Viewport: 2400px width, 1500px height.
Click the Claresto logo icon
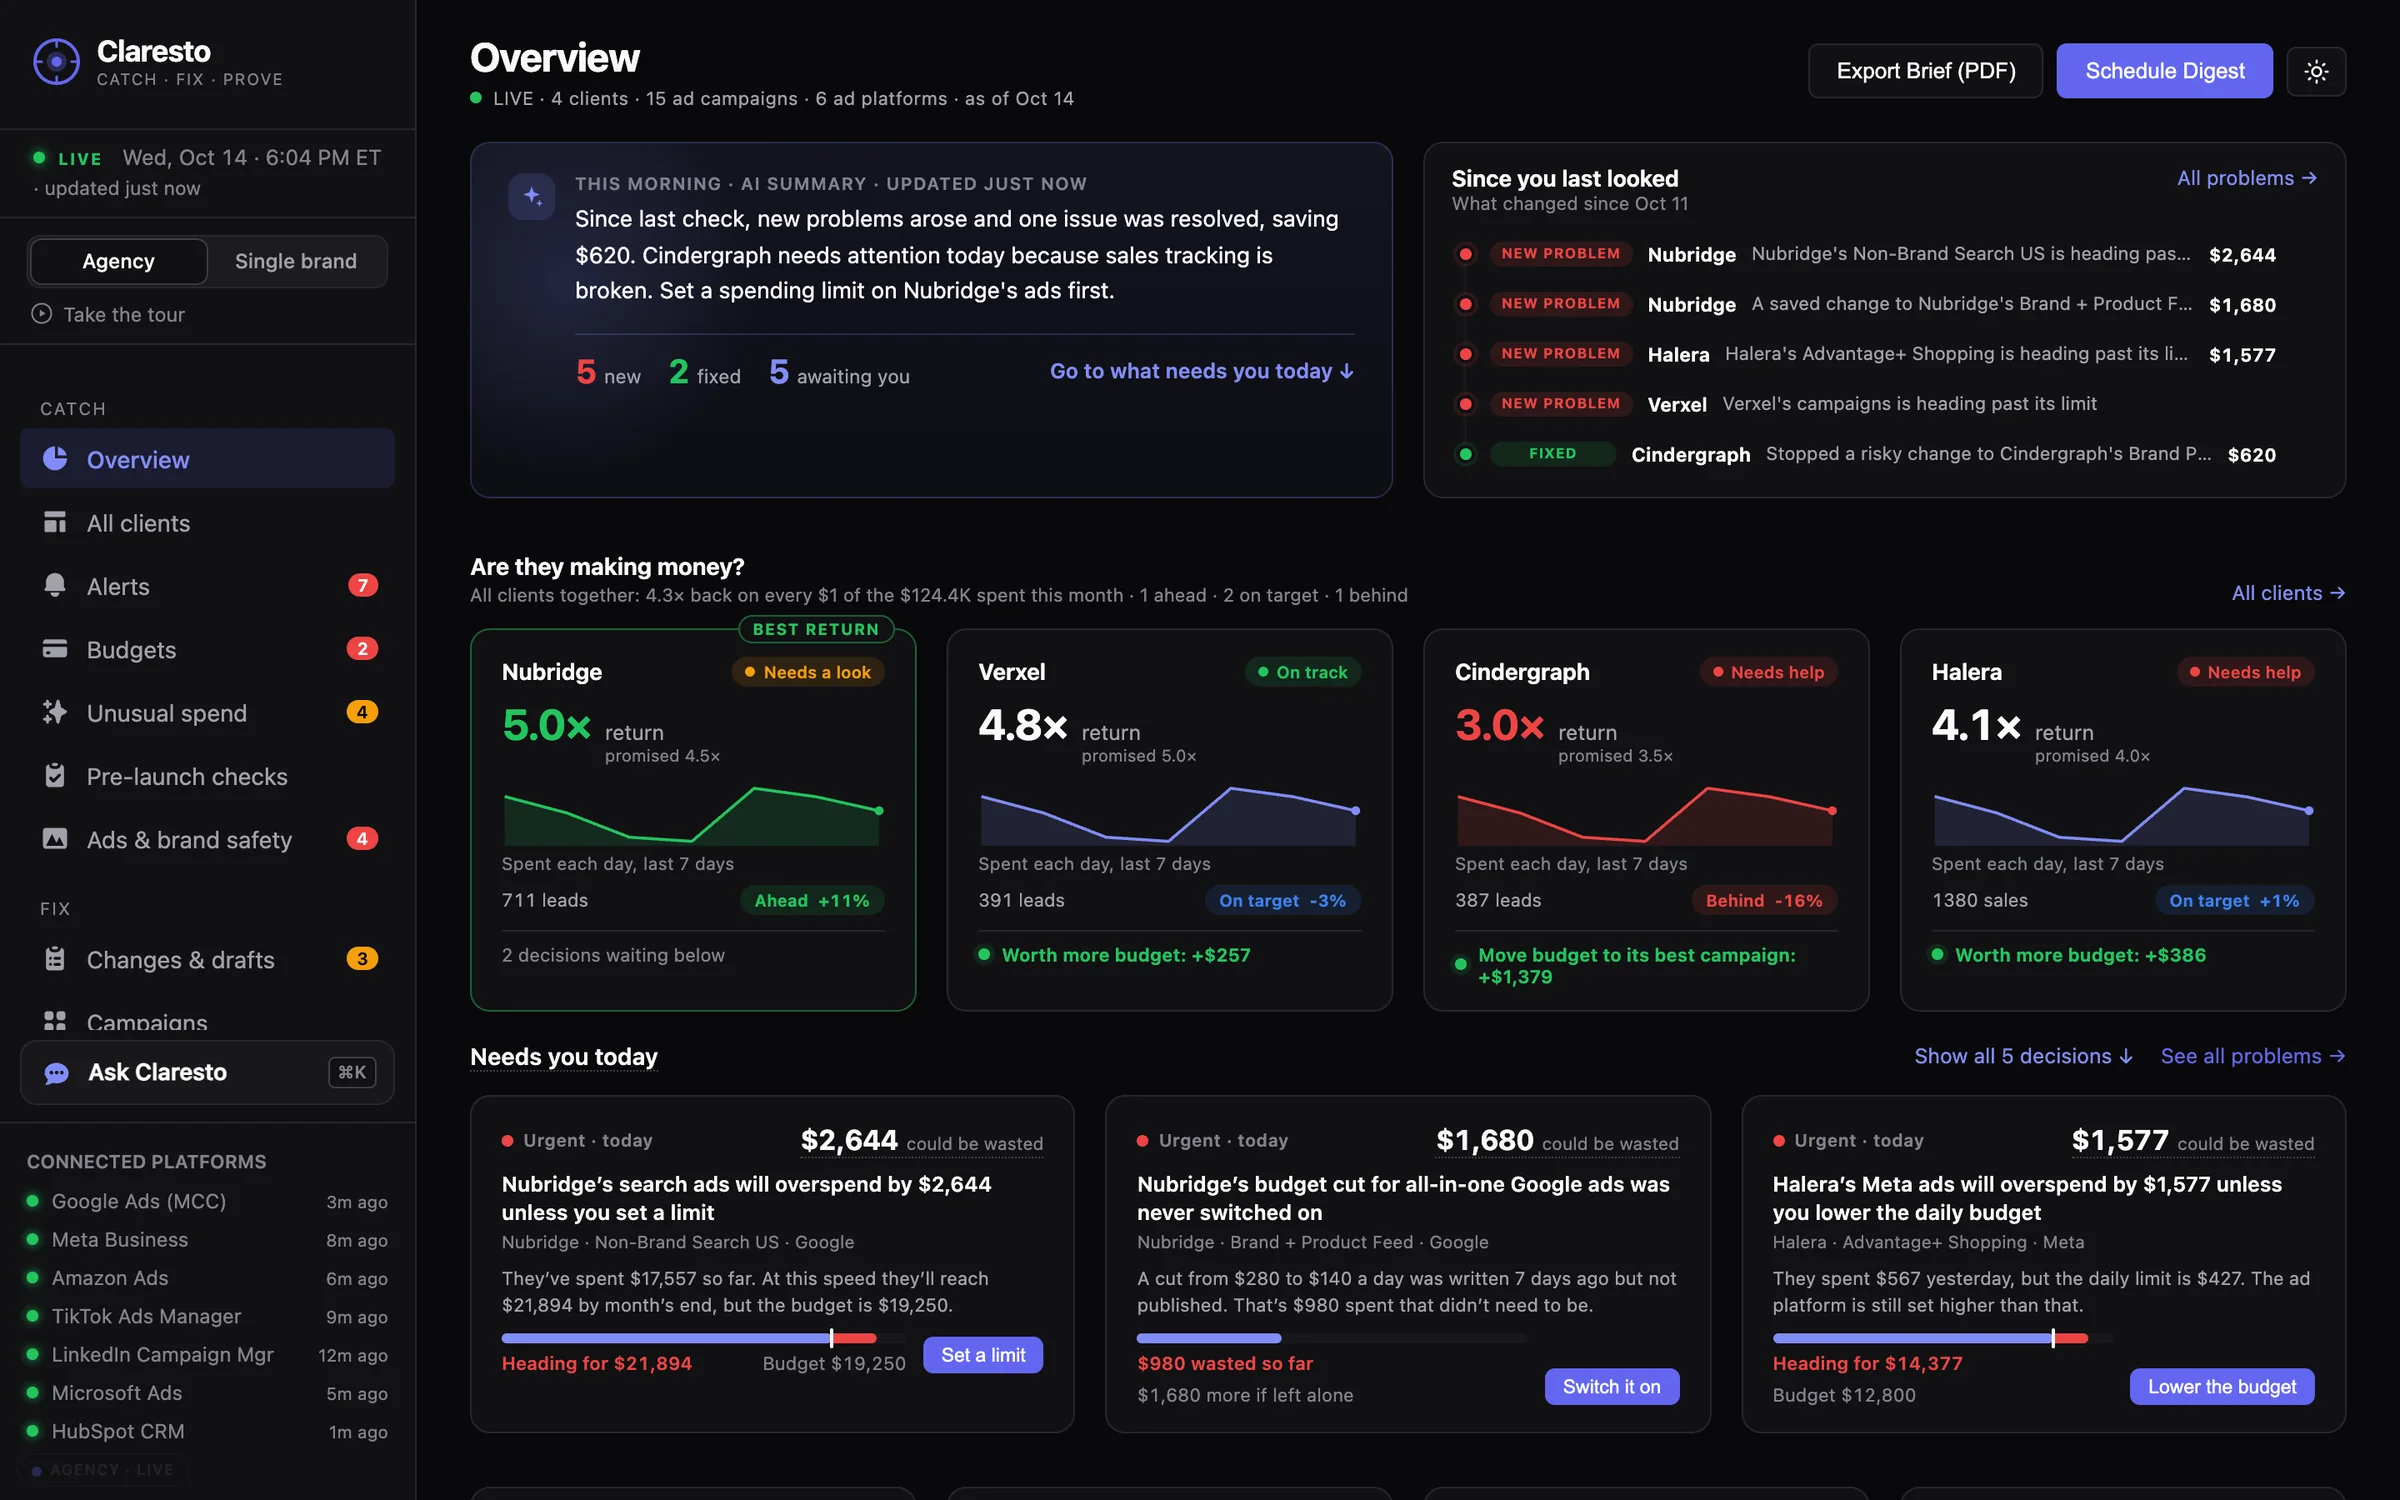(x=56, y=62)
